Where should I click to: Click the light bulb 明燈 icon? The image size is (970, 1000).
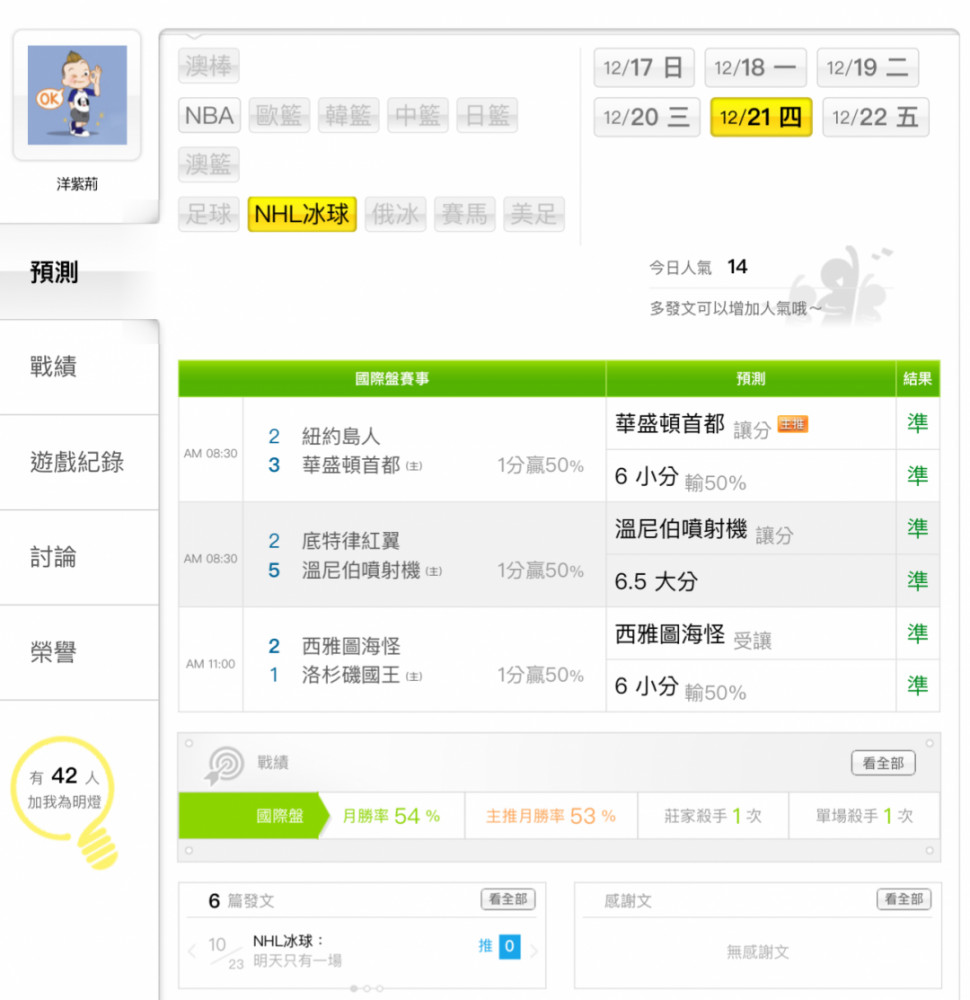click(x=65, y=802)
